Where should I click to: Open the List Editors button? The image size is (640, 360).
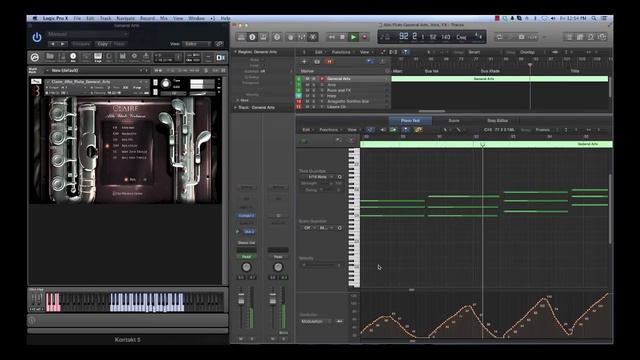(x=569, y=37)
